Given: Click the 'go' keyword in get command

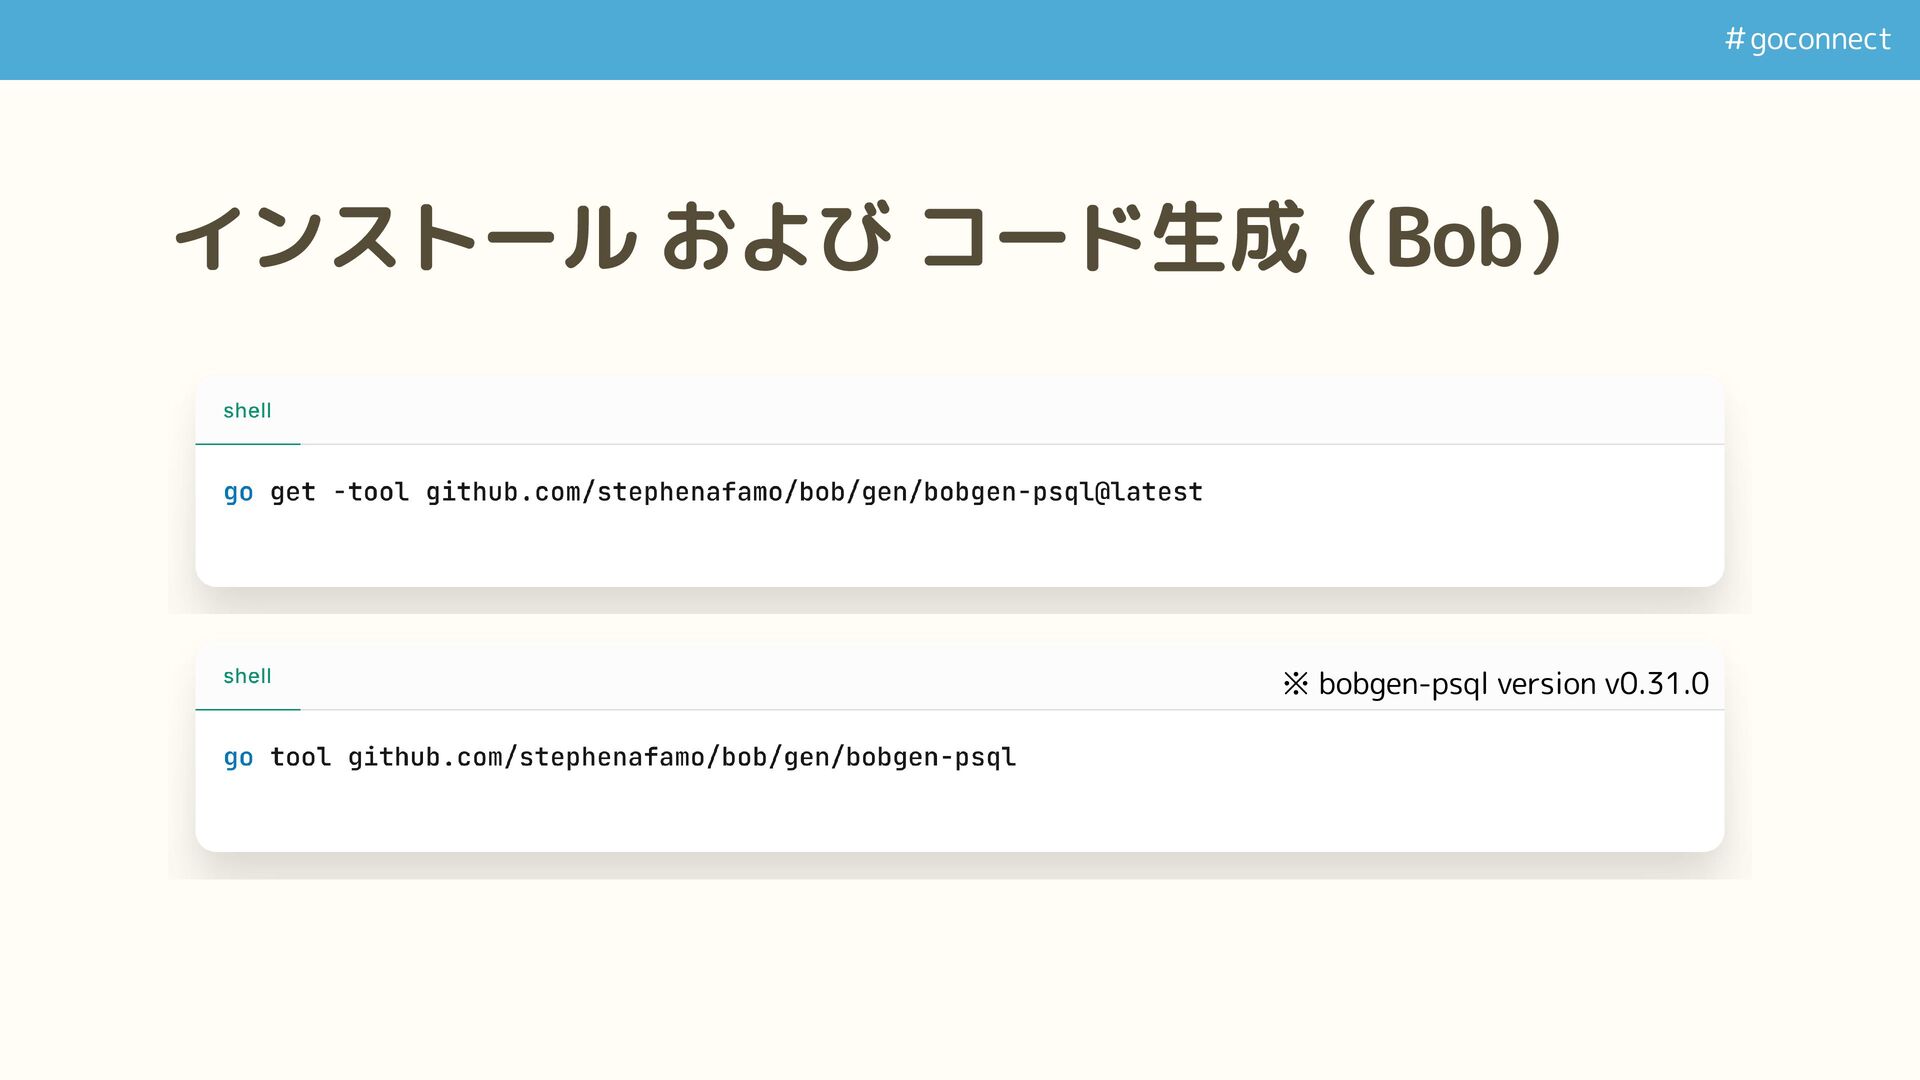Looking at the screenshot, I should [x=238, y=492].
